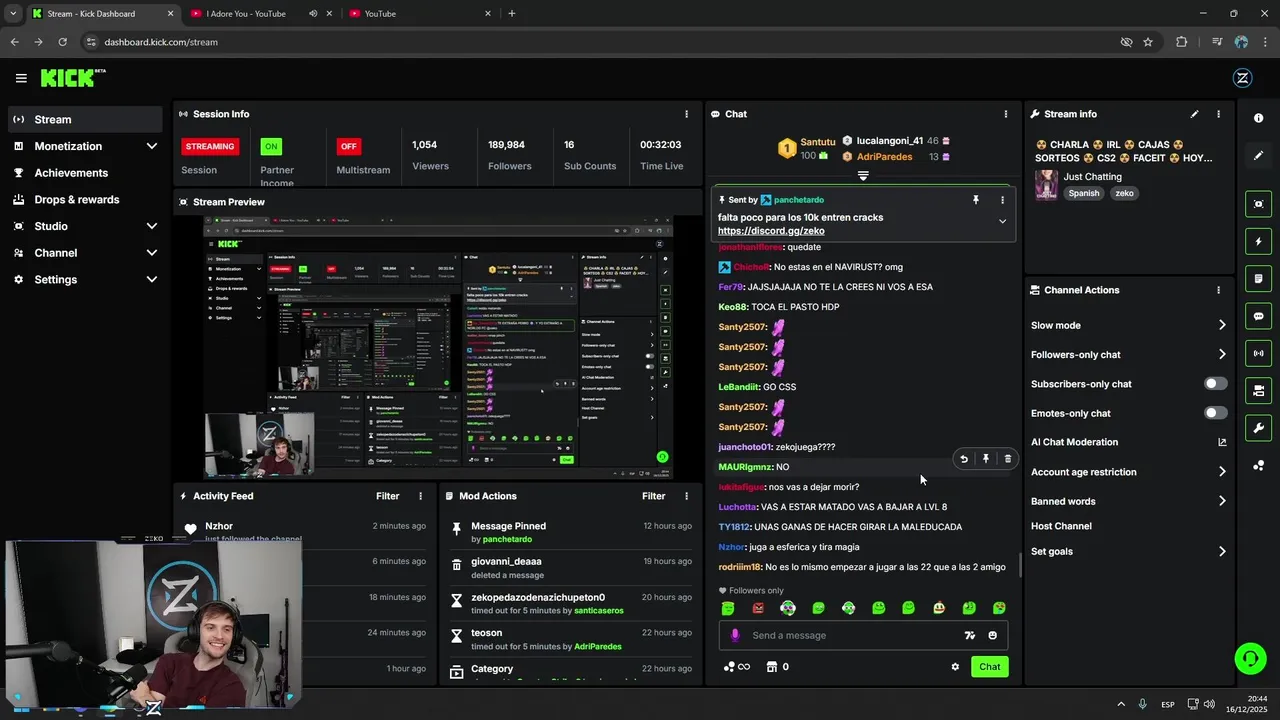Viewport: 1280px width, 720px height.
Task: Click the reply arrow on MAURIgmnz message
Action: pyautogui.click(x=964, y=459)
